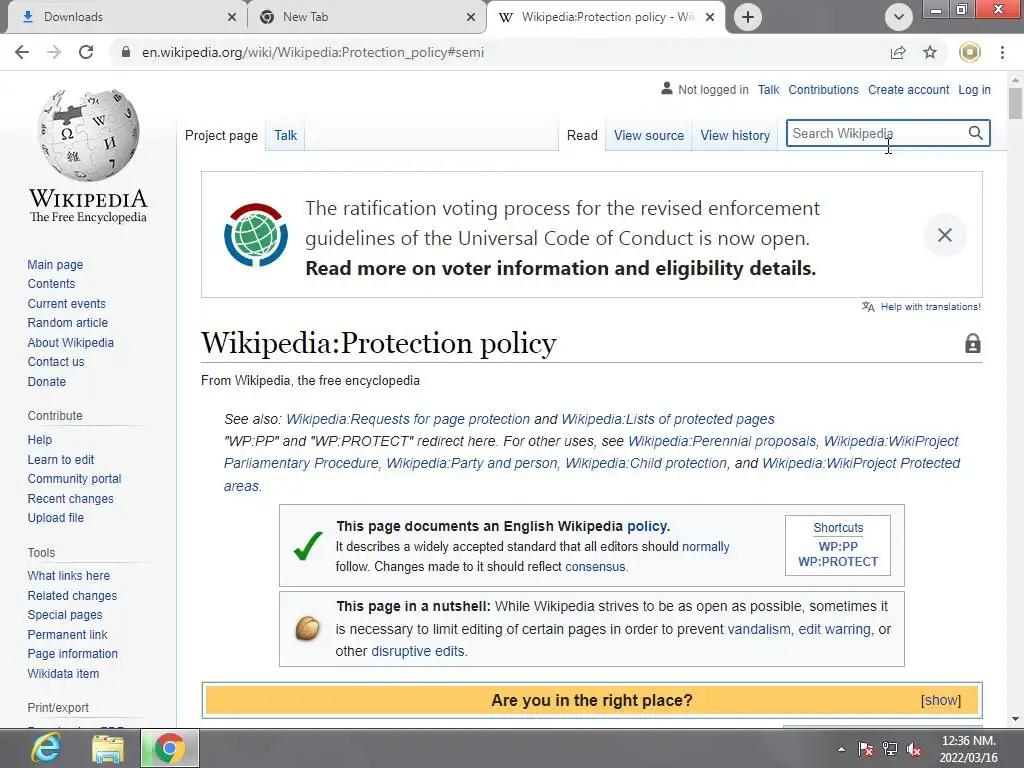Open the edit warring link
The width and height of the screenshot is (1024, 768).
[x=835, y=629]
